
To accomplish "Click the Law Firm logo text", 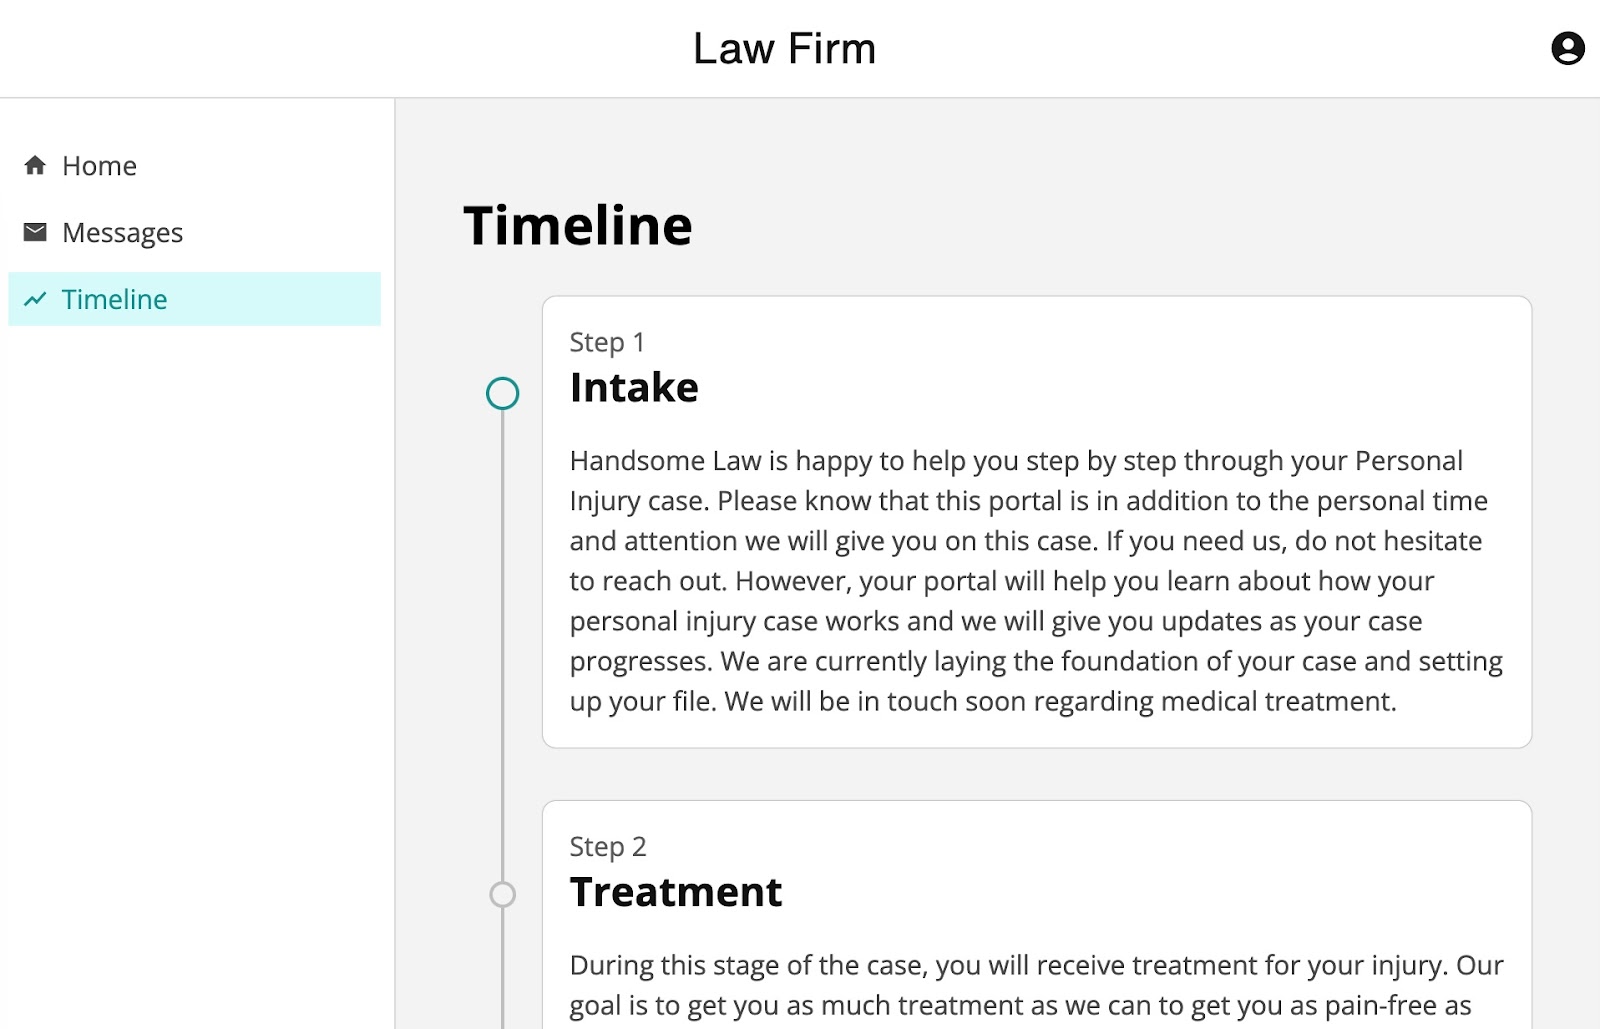I will (x=783, y=47).
